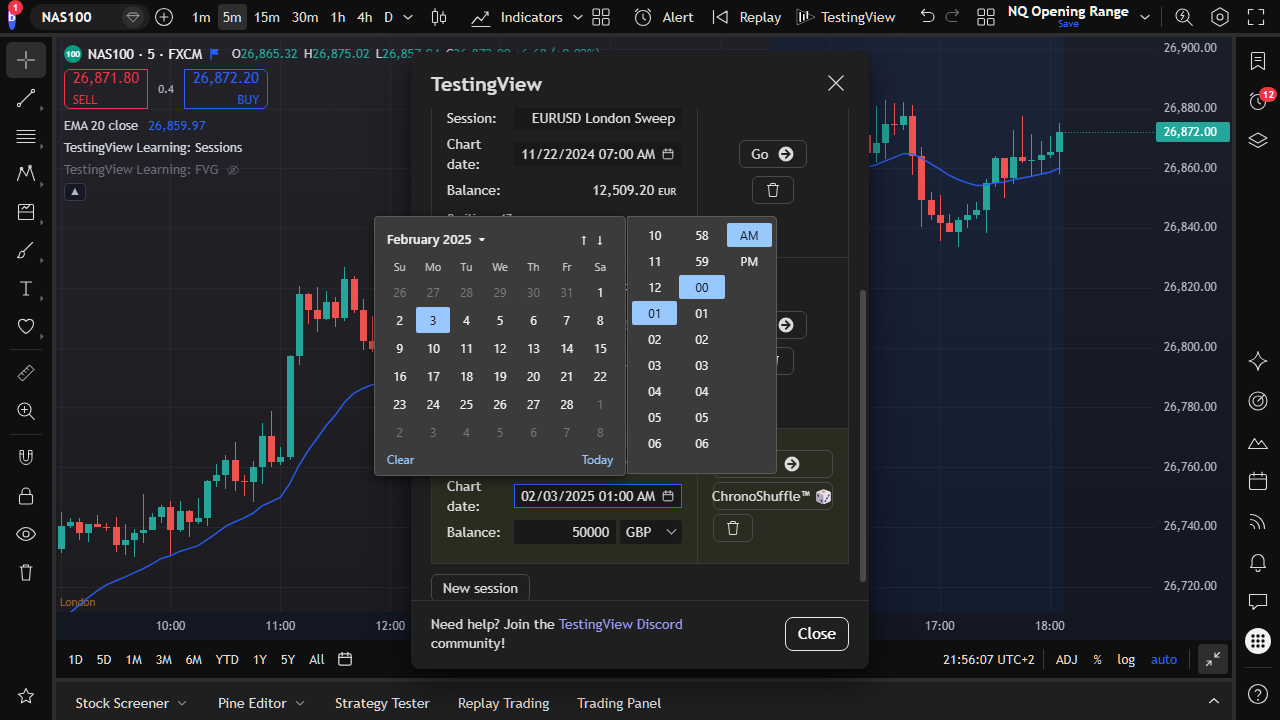The width and height of the screenshot is (1280, 720).
Task: Open the Replay Trading tab
Action: [x=503, y=703]
